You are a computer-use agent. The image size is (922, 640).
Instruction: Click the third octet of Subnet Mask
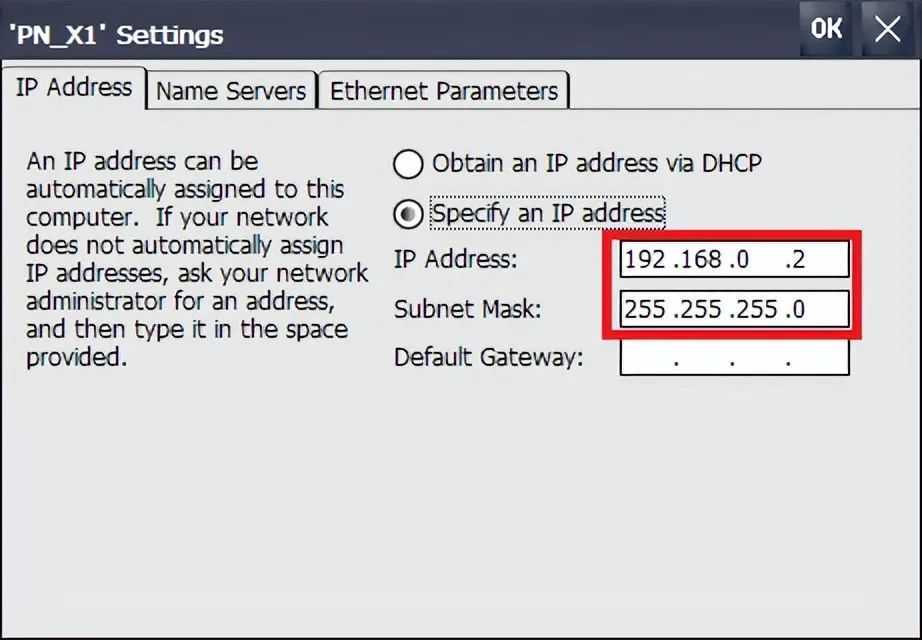pyautogui.click(x=755, y=309)
